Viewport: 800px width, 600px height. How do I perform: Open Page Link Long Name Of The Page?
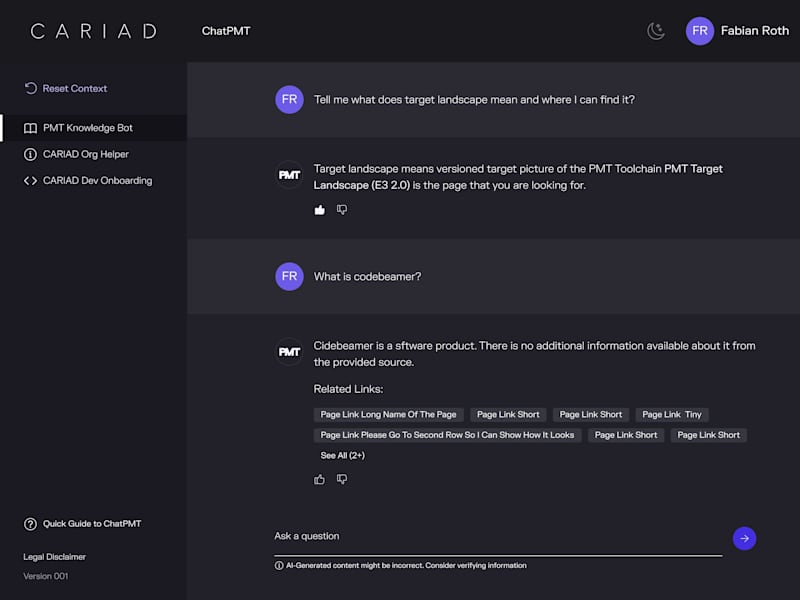[388, 414]
